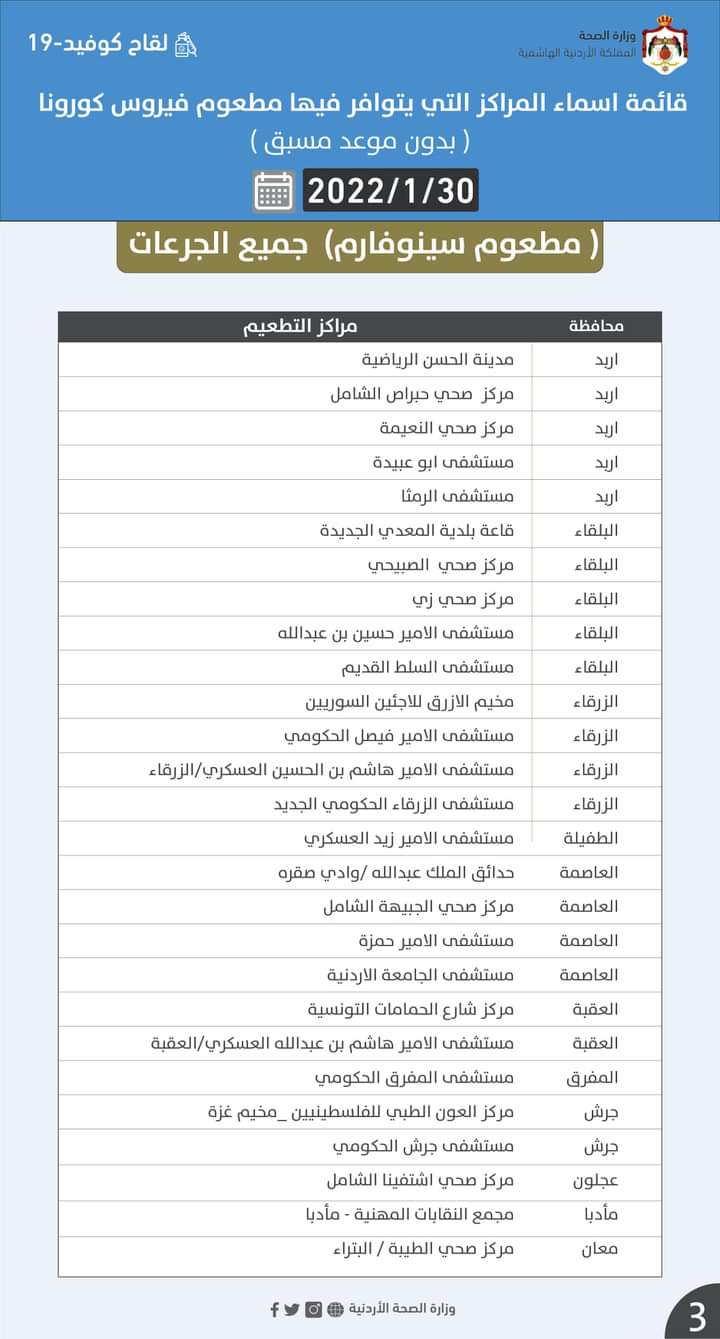720x1339 pixels.
Task: Click the globe website icon
Action: 335,1308
